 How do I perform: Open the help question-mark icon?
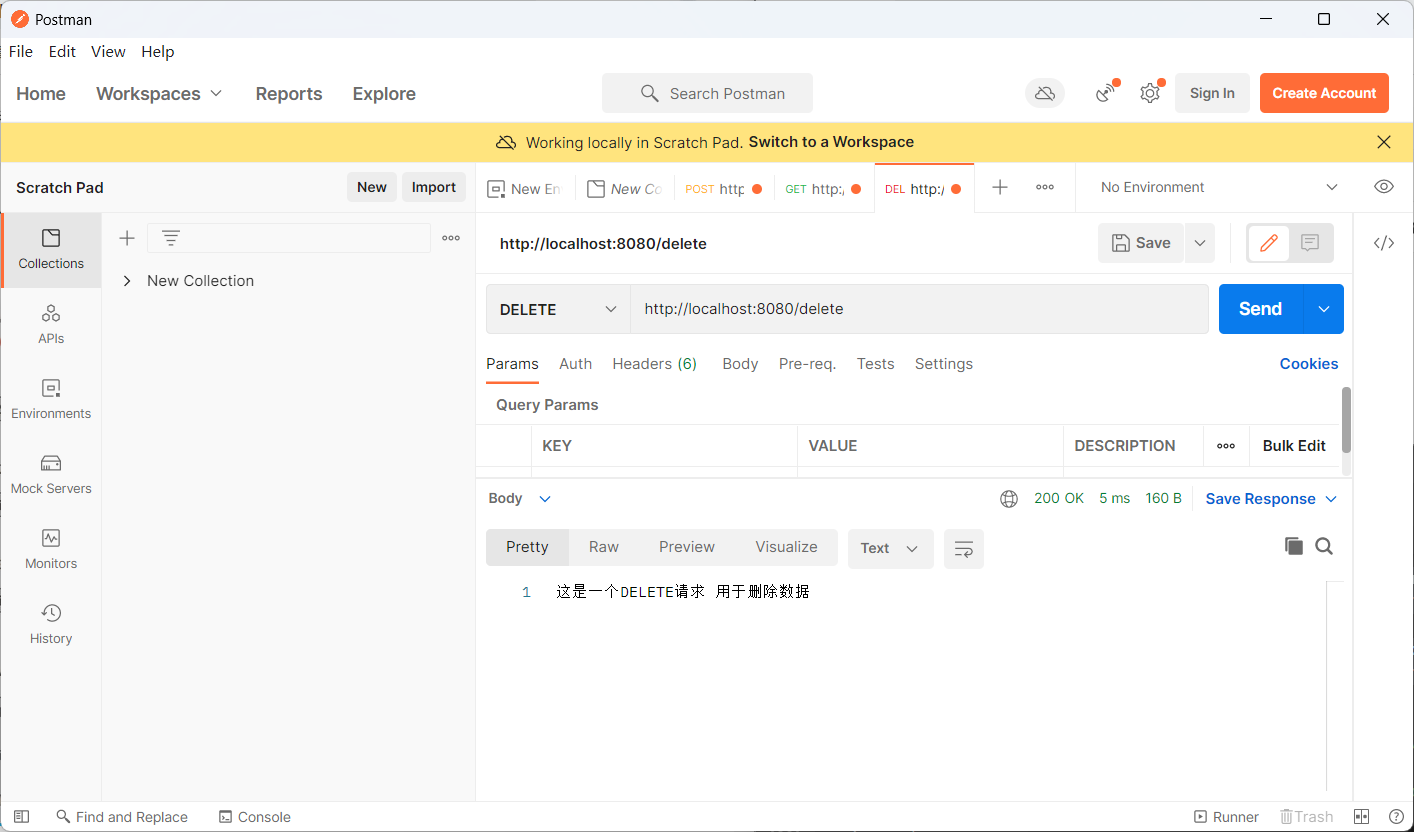coord(1396,817)
